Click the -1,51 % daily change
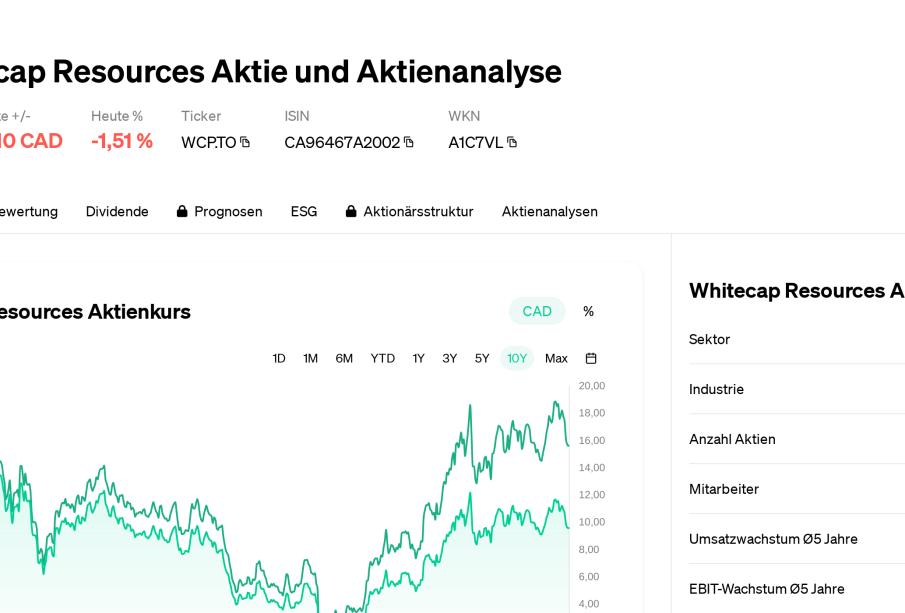The width and height of the screenshot is (905, 613). pyautogui.click(x=122, y=141)
